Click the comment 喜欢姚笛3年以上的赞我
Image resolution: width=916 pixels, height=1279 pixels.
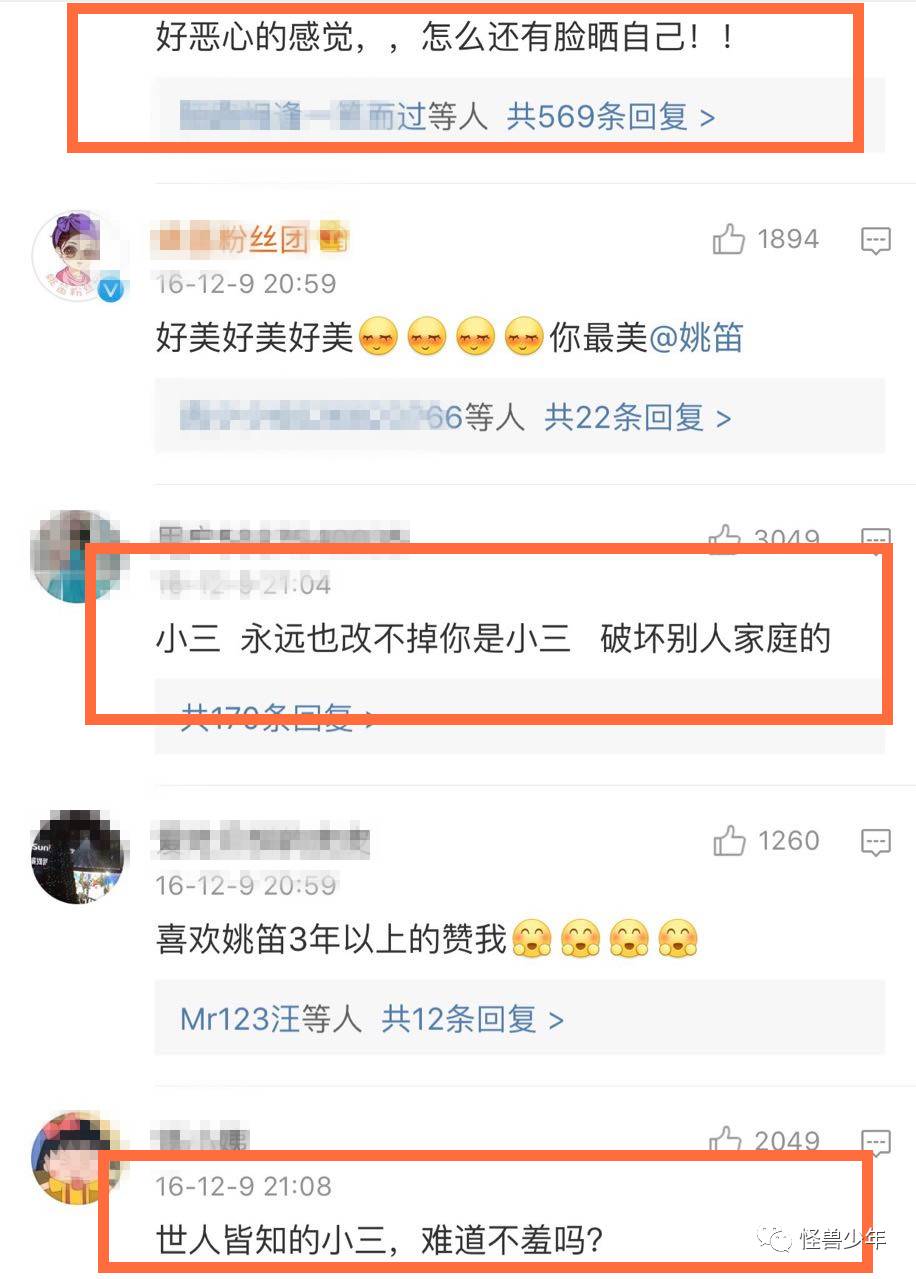point(427,940)
